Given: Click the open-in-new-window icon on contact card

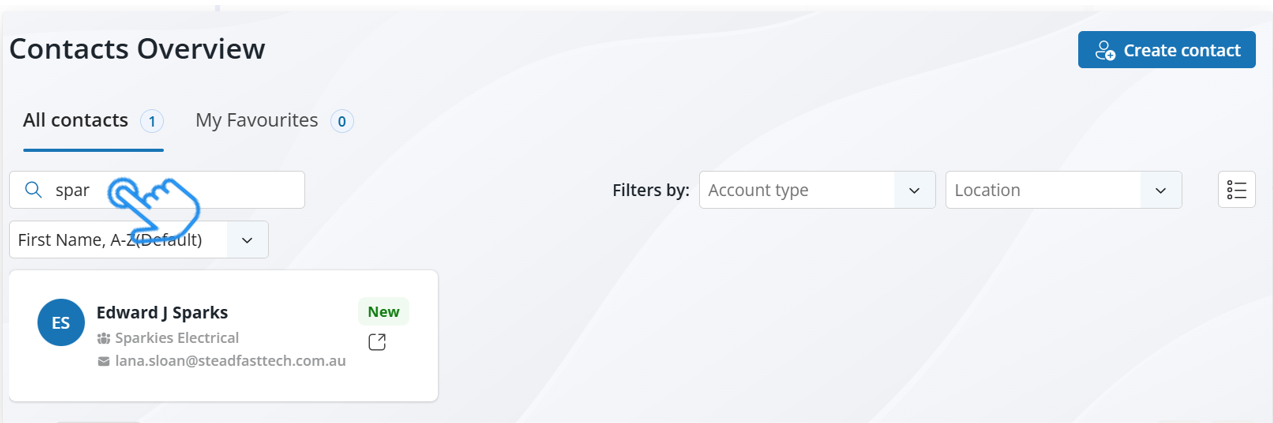Looking at the screenshot, I should [377, 342].
